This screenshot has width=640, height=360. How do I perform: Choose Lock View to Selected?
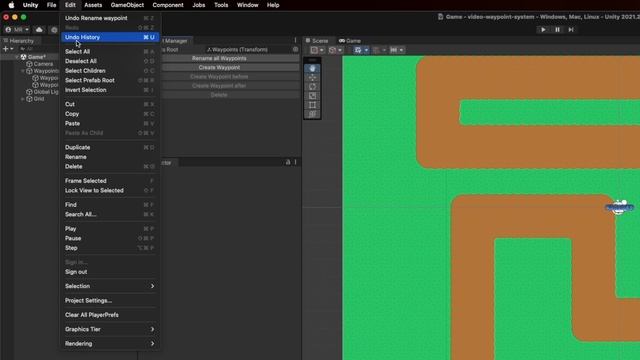tap(110, 190)
